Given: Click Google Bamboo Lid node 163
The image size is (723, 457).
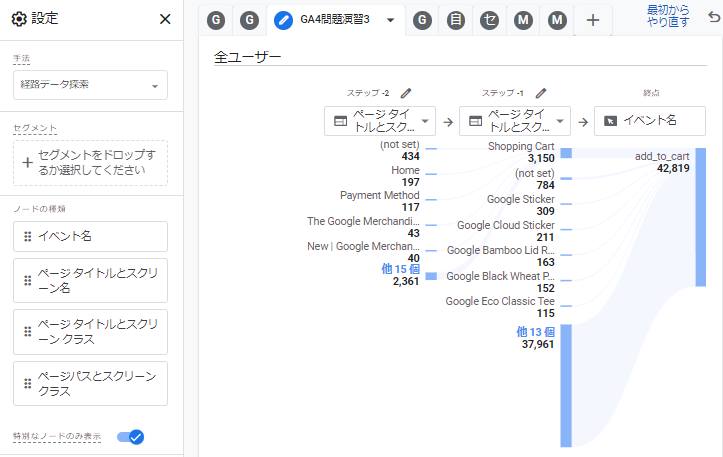Looking at the screenshot, I should [501, 256].
